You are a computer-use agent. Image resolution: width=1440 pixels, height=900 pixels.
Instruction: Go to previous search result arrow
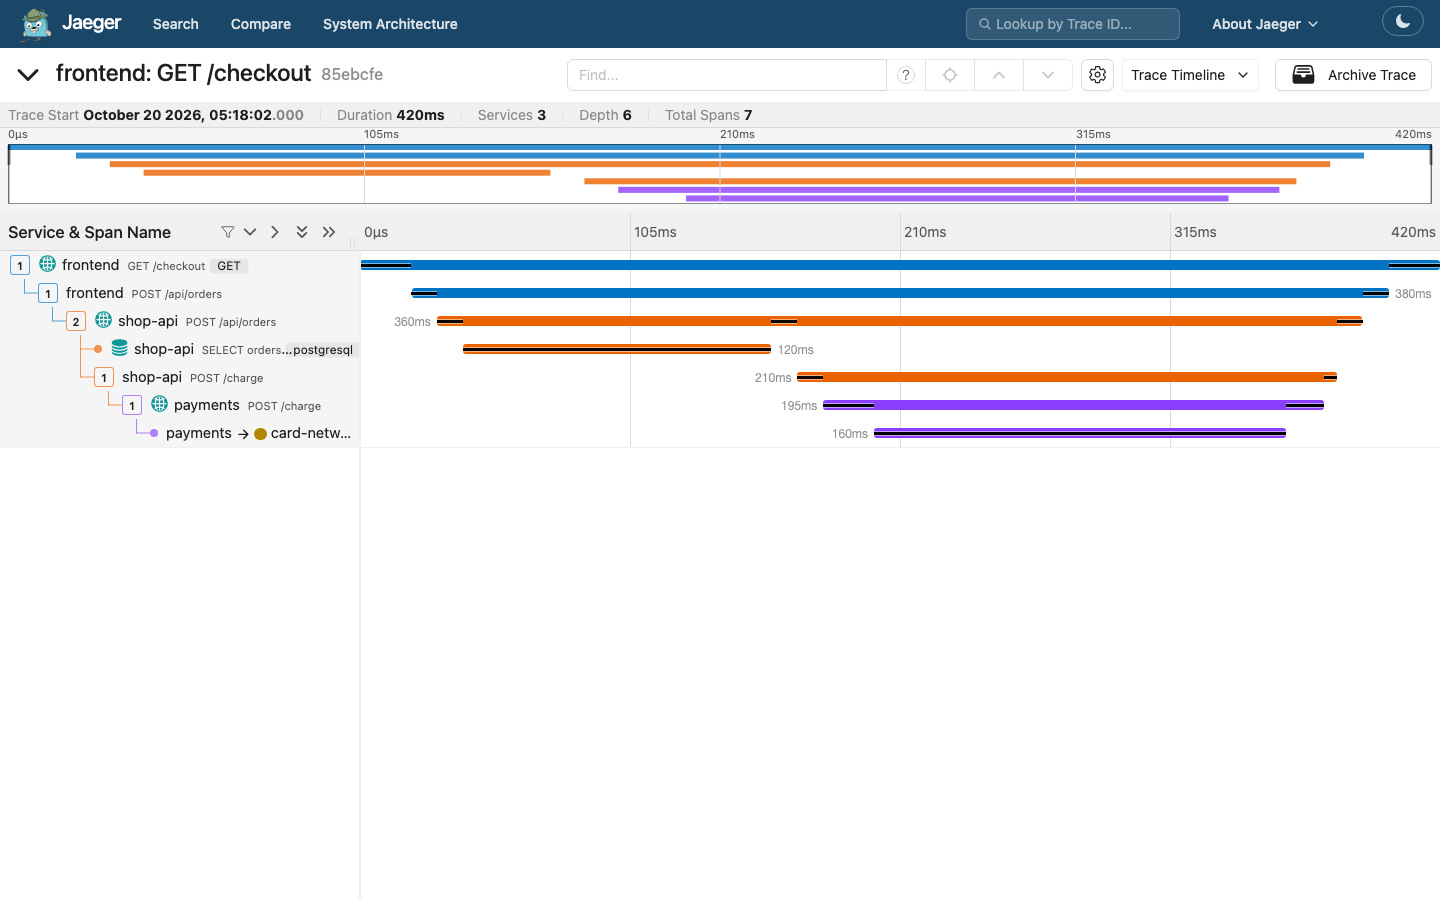pyautogui.click(x=999, y=75)
